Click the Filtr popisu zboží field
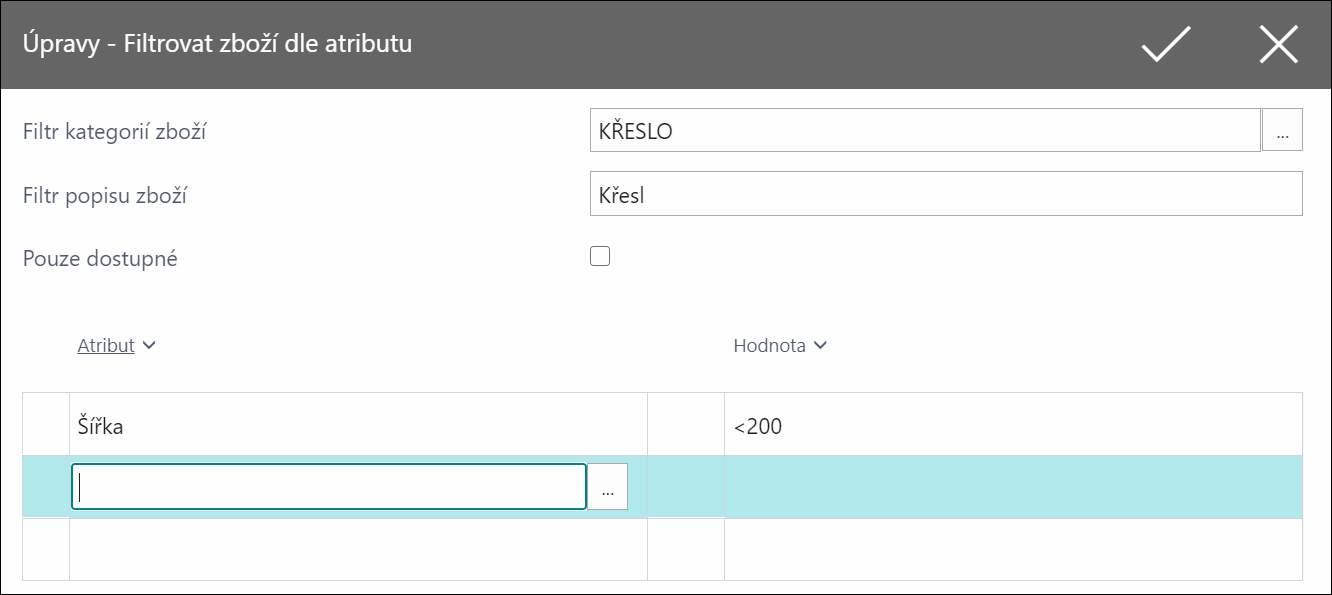Screen dimensions: 1332x595 click(x=946, y=194)
